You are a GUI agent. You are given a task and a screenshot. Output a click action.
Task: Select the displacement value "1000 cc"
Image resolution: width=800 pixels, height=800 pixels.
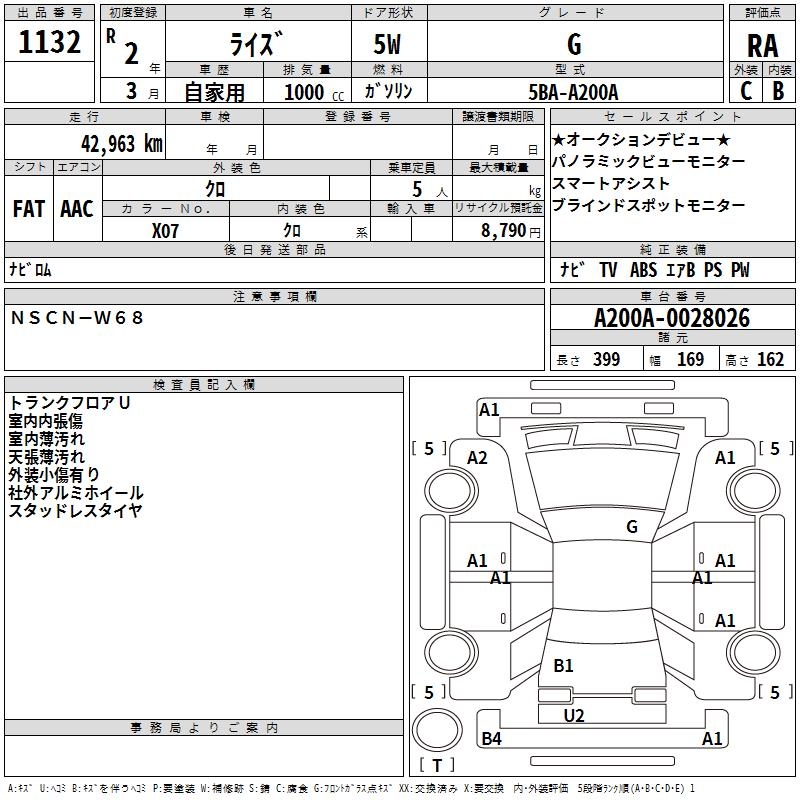[314, 92]
